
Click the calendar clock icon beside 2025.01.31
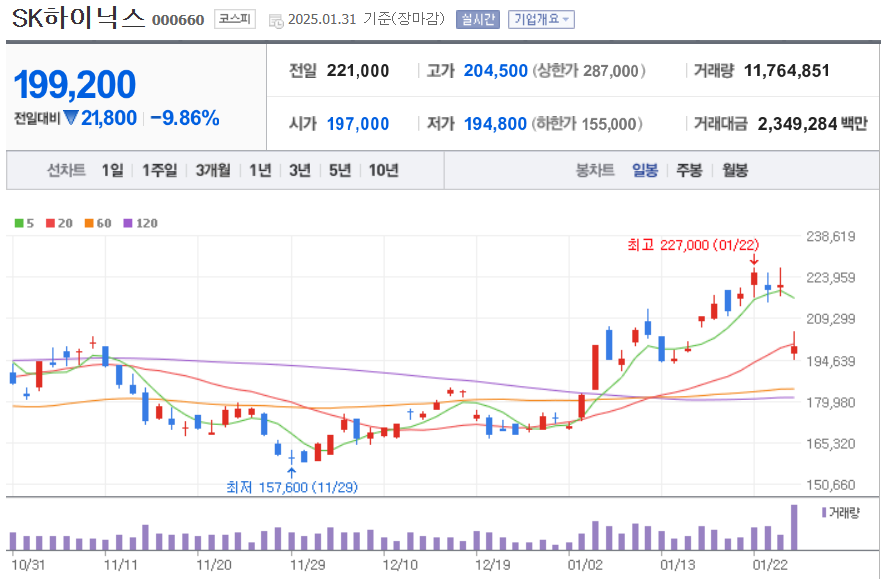pos(276,21)
